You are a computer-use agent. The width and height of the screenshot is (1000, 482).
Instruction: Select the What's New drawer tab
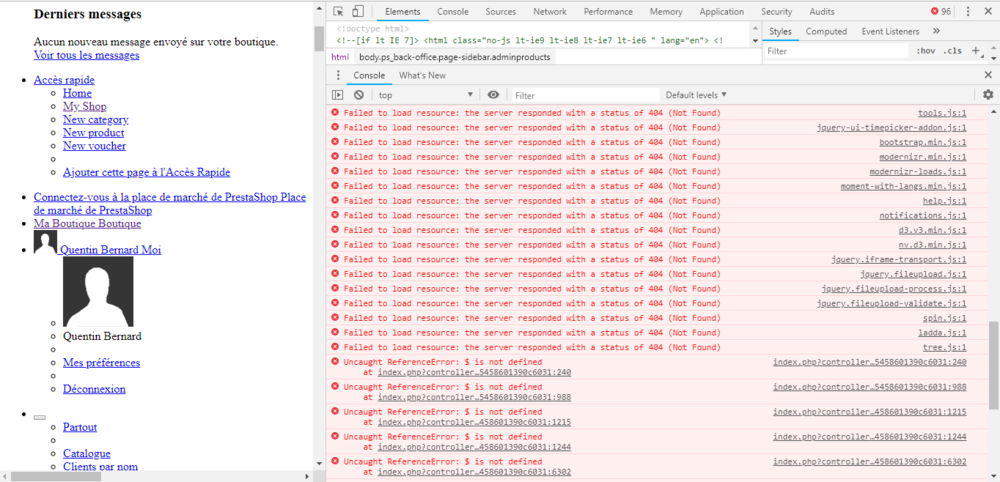click(x=422, y=75)
